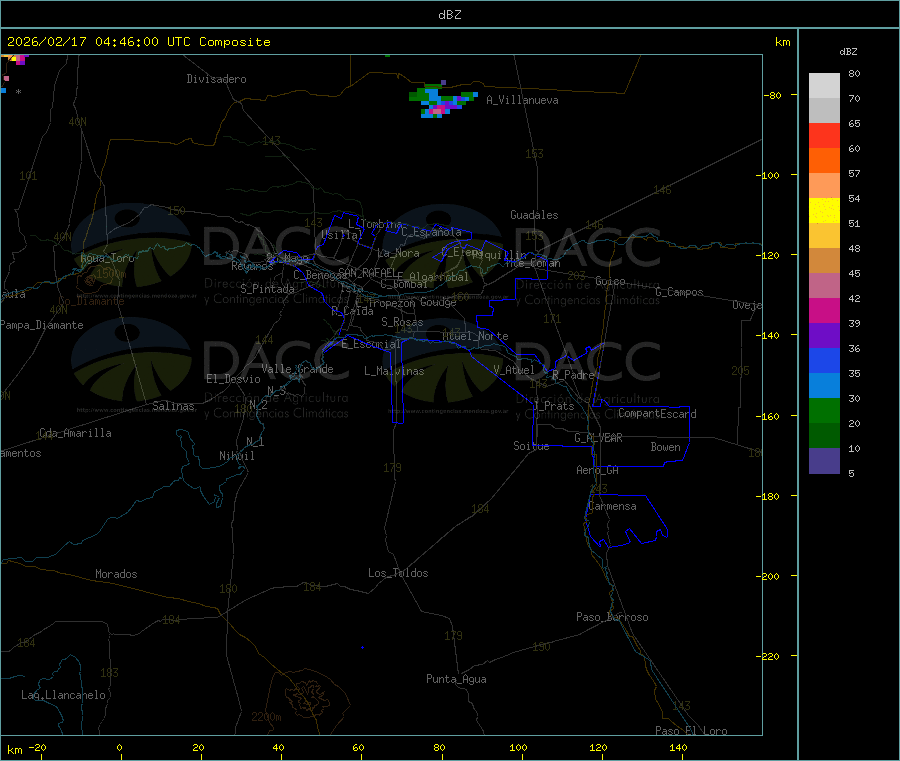This screenshot has width=900, height=761.
Task: Click the 5 dBZ purple color swatch
Action: coord(824,461)
